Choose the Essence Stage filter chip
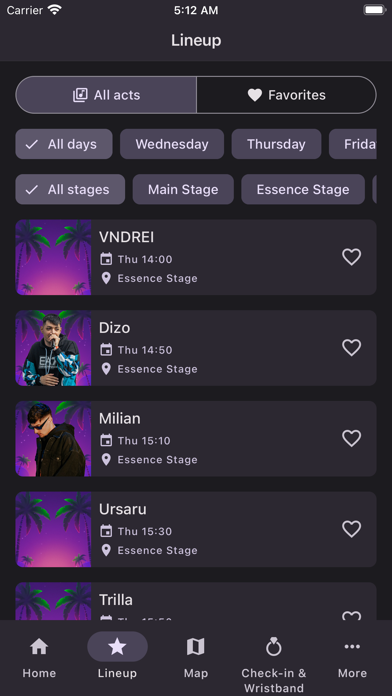This screenshot has height=696, width=392. click(303, 190)
